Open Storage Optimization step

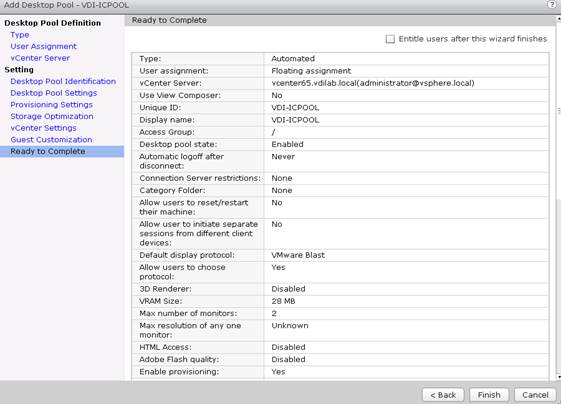52,116
